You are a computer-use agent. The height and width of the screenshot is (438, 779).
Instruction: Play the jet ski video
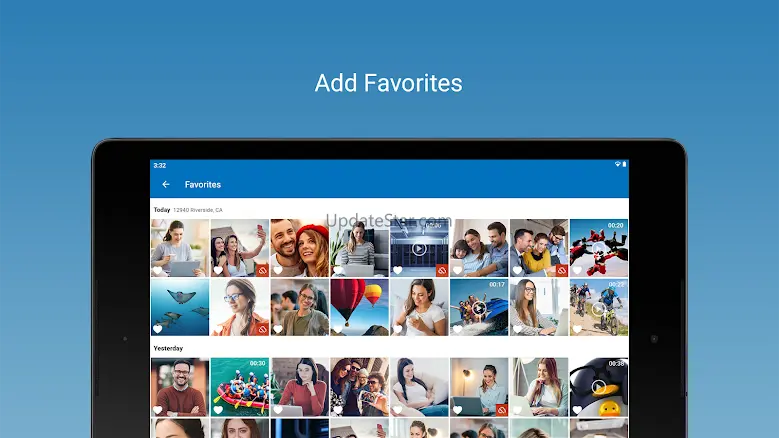coord(479,308)
